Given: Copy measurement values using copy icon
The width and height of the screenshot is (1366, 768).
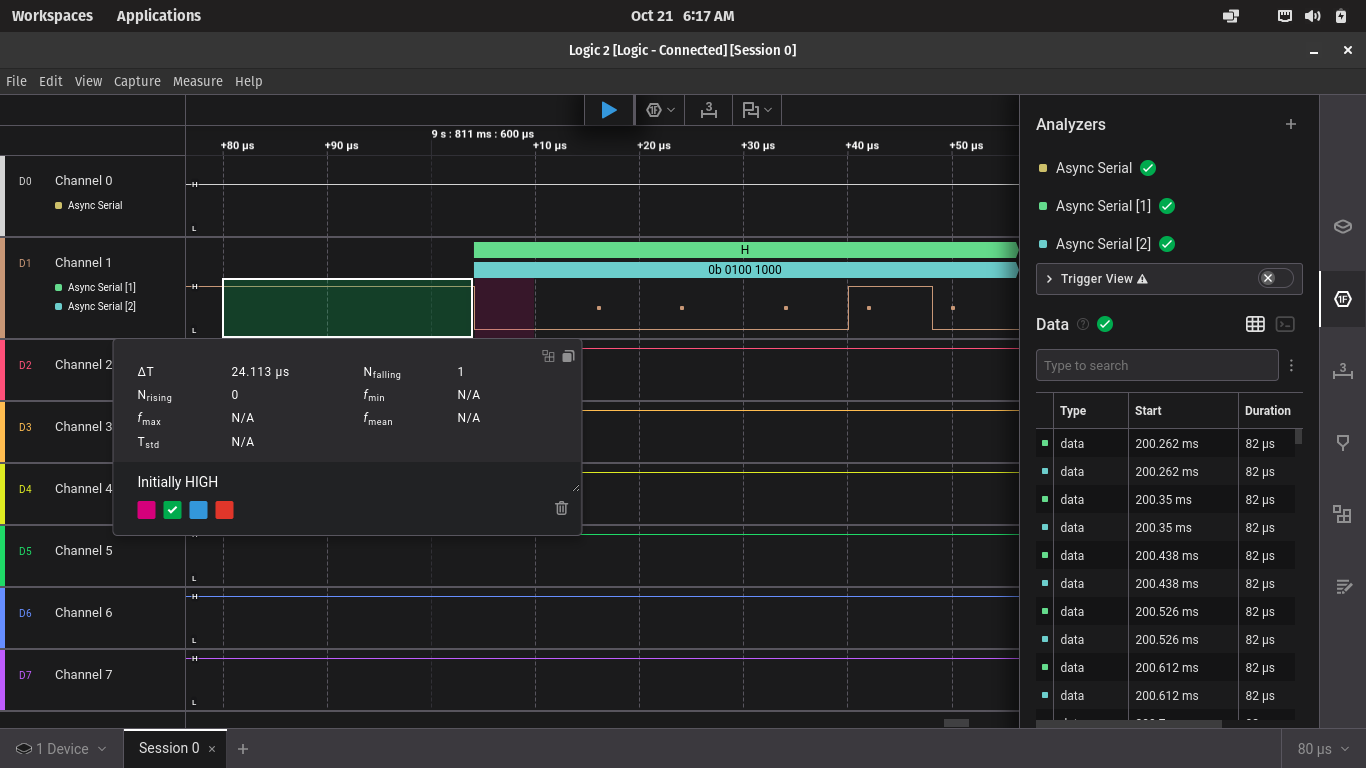Looking at the screenshot, I should pos(568,356).
